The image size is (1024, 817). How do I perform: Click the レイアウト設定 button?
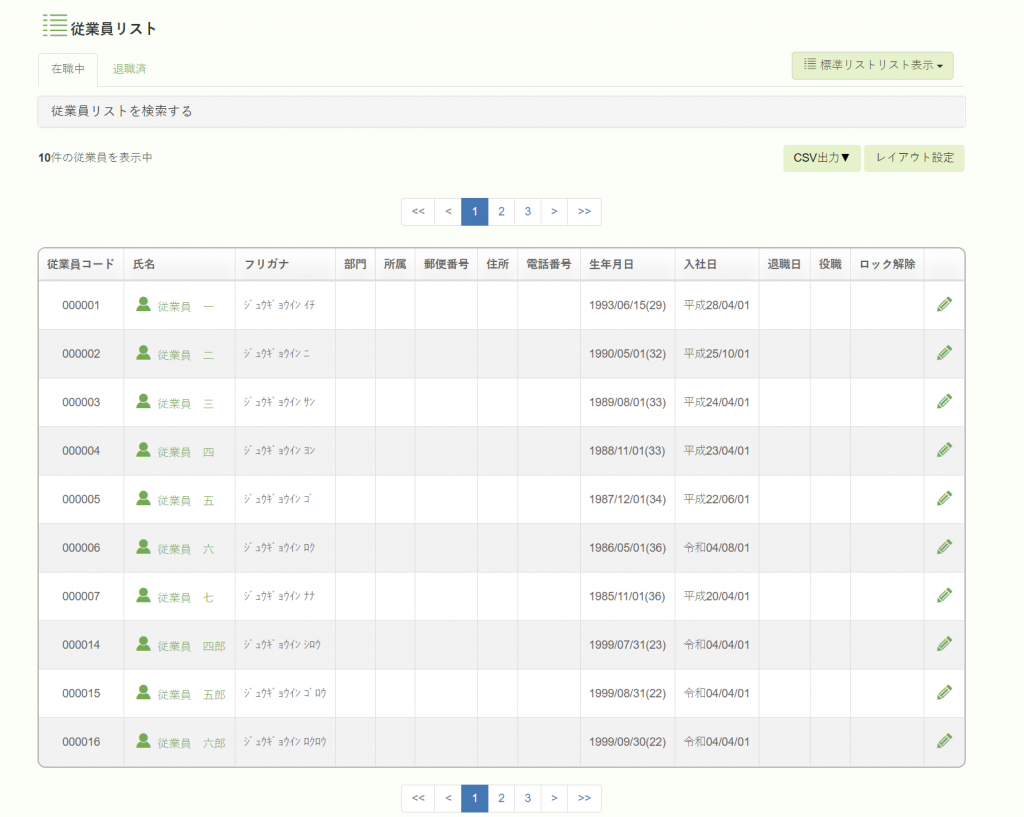click(x=914, y=158)
